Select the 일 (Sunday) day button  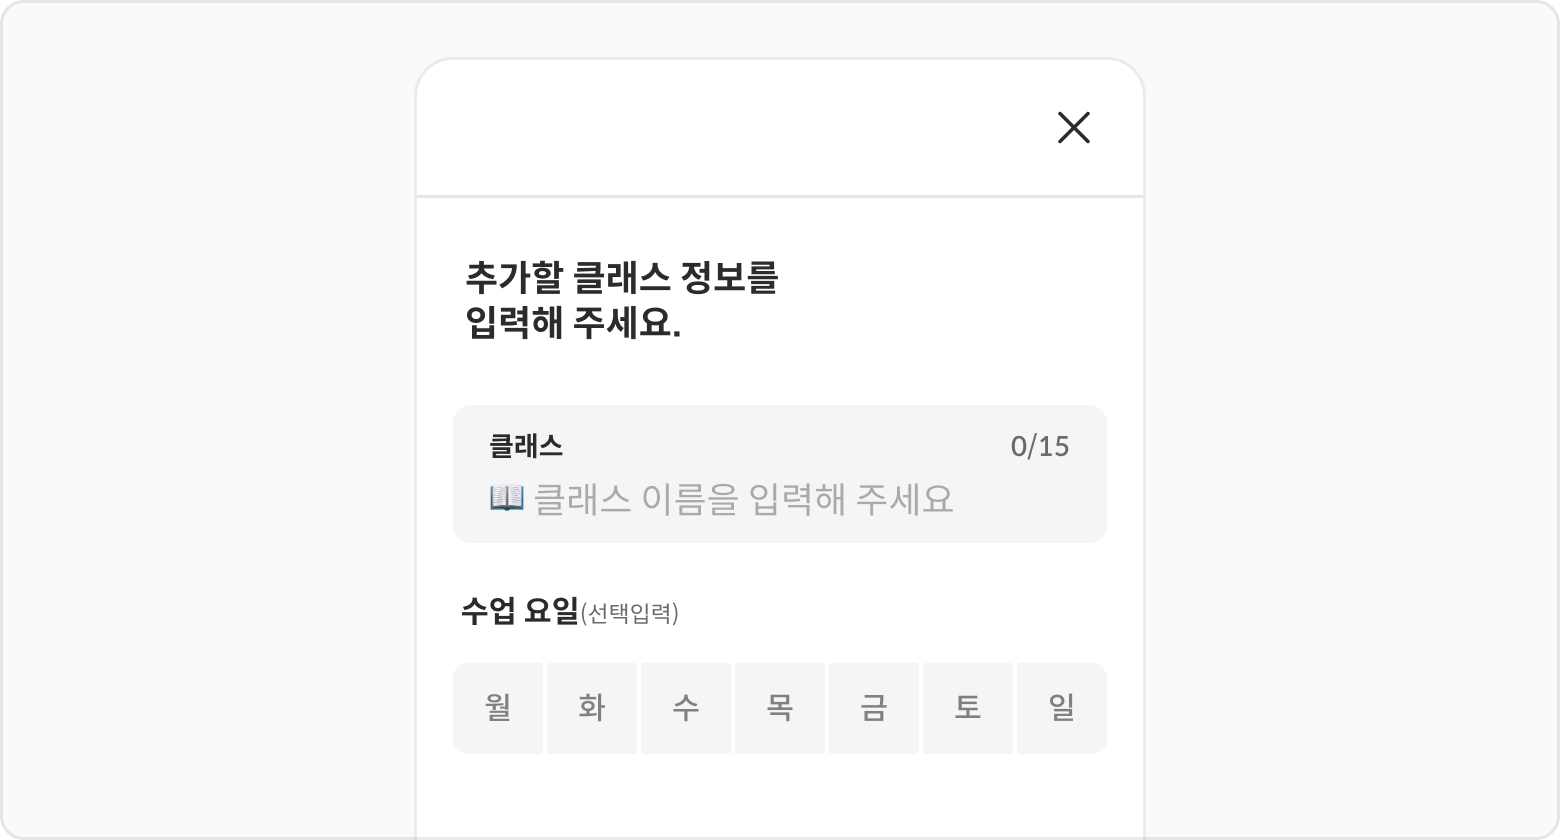(1061, 708)
